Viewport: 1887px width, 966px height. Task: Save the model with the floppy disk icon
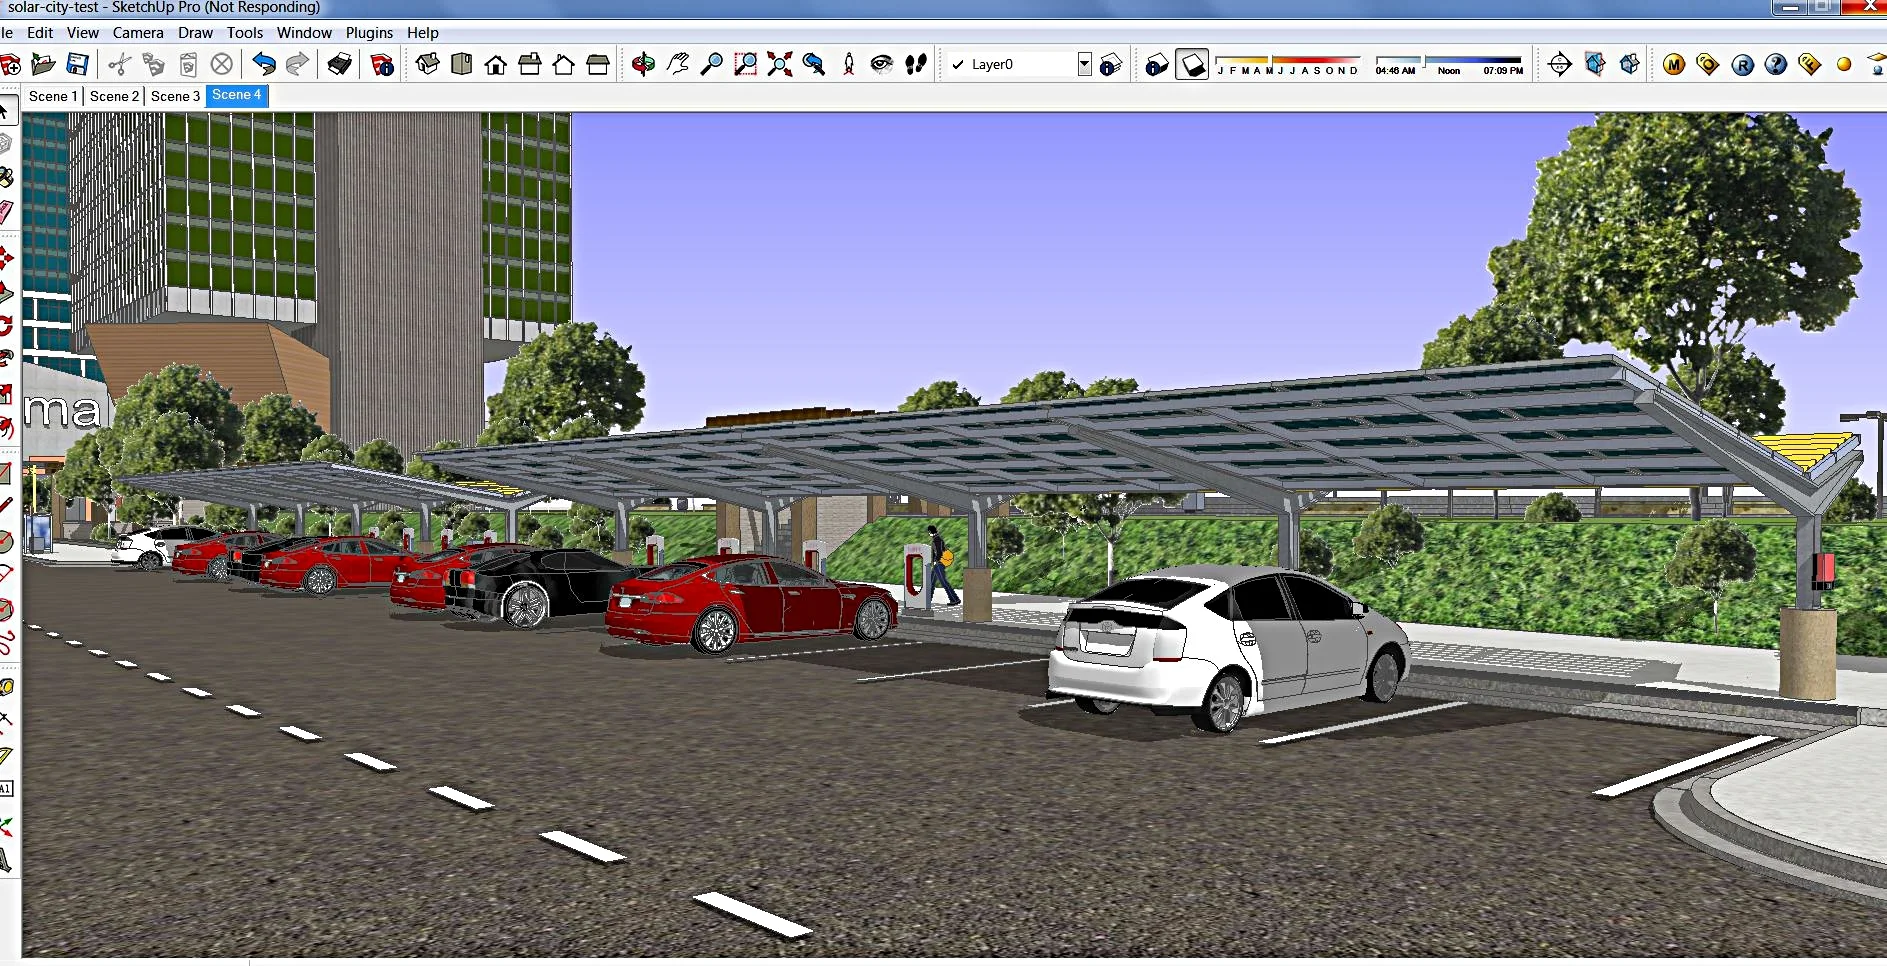[78, 64]
